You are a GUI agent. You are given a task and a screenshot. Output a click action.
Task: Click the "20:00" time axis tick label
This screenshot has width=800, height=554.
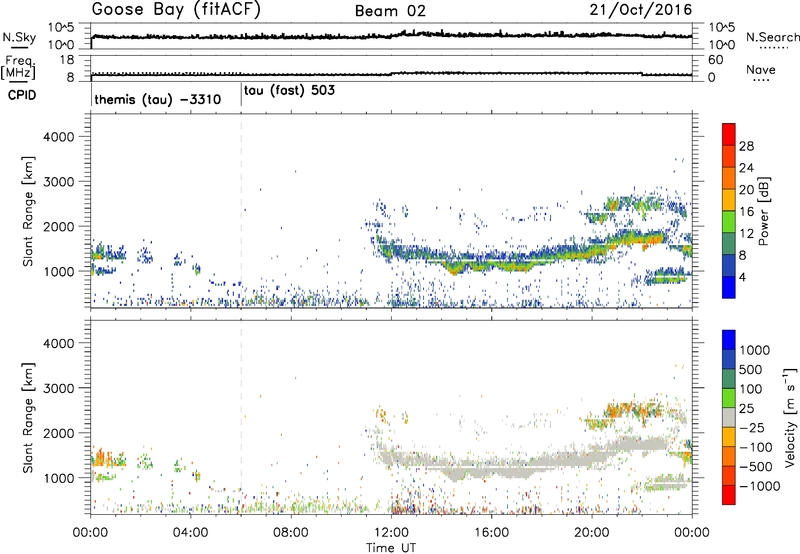point(592,533)
